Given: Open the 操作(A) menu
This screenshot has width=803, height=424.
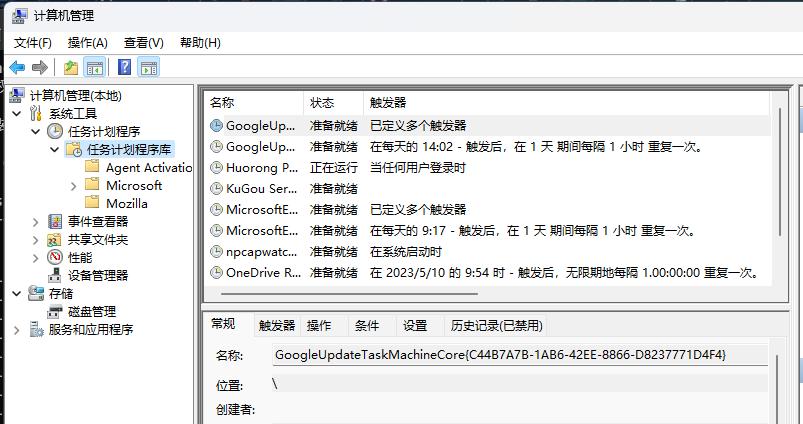Looking at the screenshot, I should 88,43.
